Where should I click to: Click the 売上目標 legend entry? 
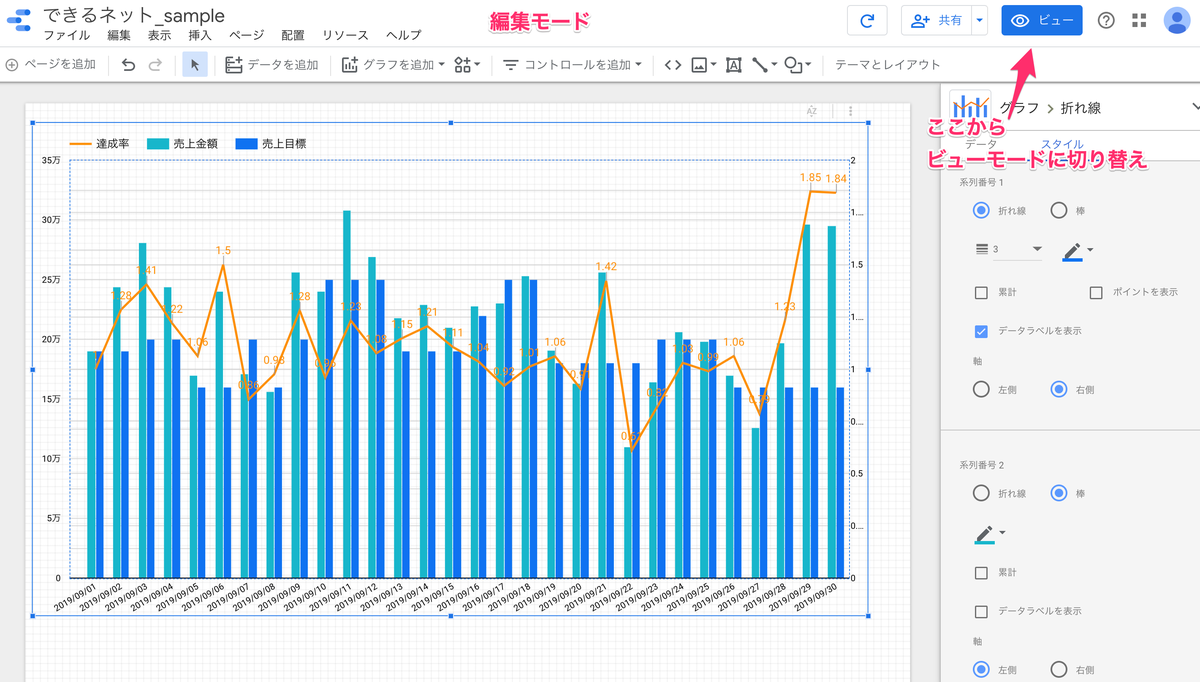click(271, 143)
